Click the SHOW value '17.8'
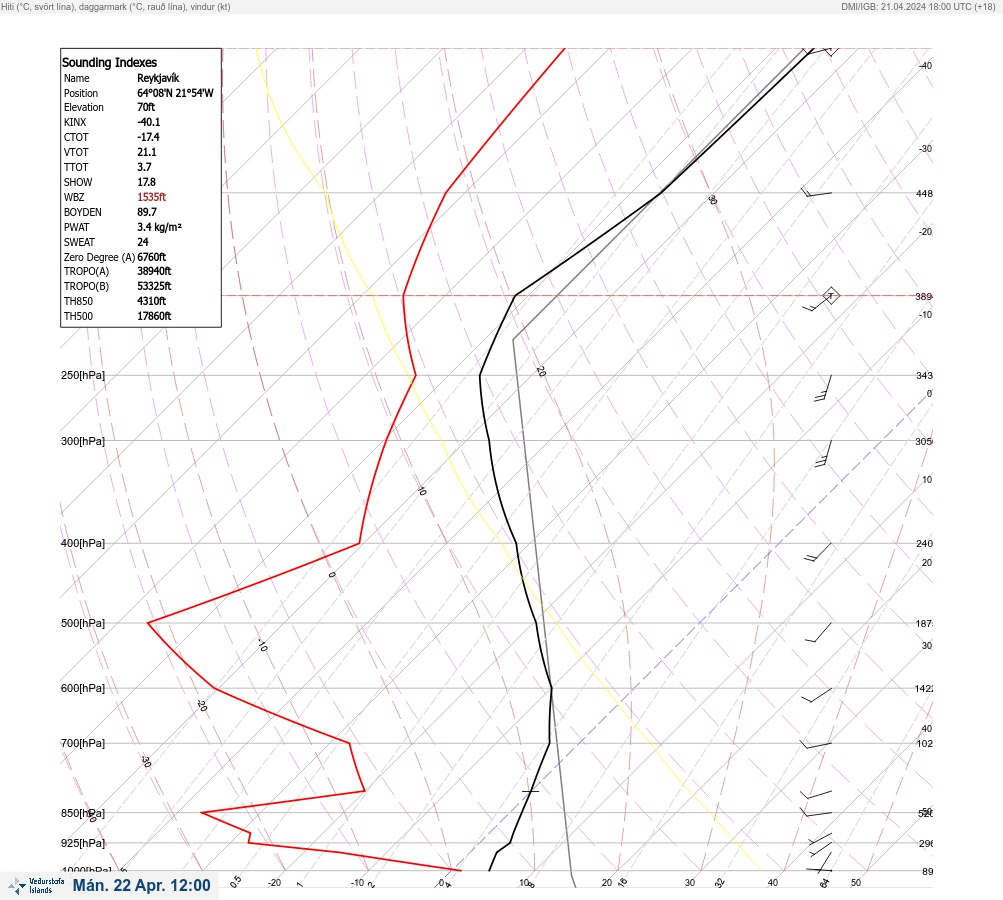This screenshot has width=1003, height=900. click(146, 182)
